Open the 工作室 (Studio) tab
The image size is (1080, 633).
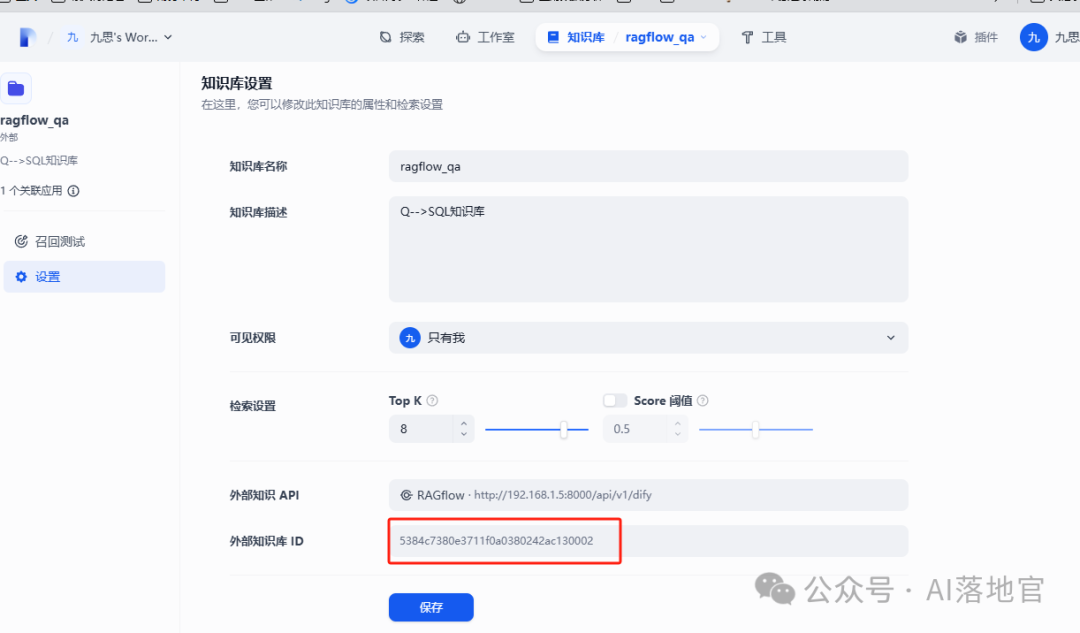tap(485, 37)
